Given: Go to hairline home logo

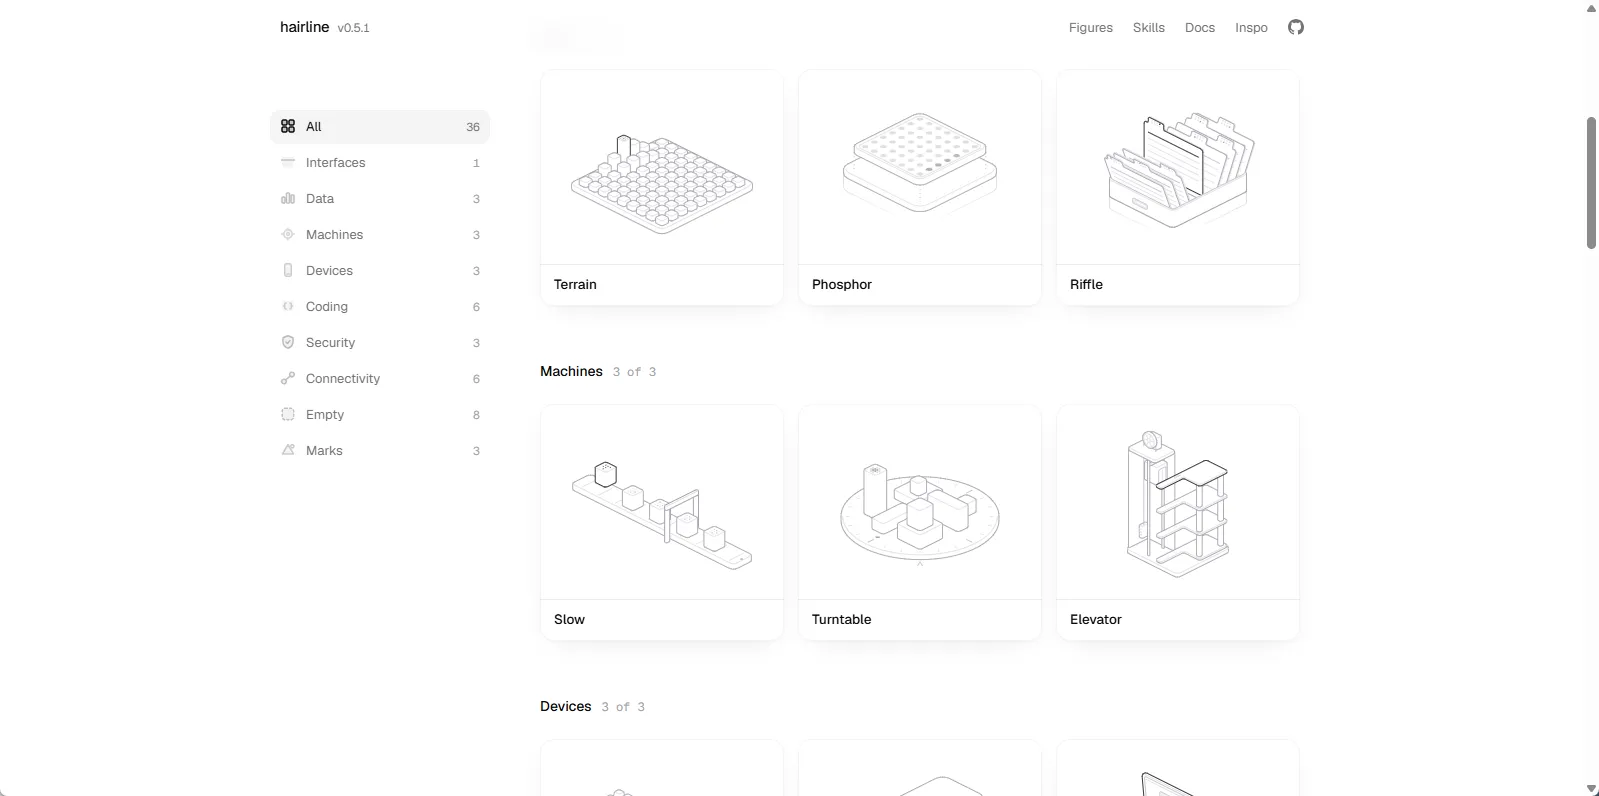Looking at the screenshot, I should [304, 27].
